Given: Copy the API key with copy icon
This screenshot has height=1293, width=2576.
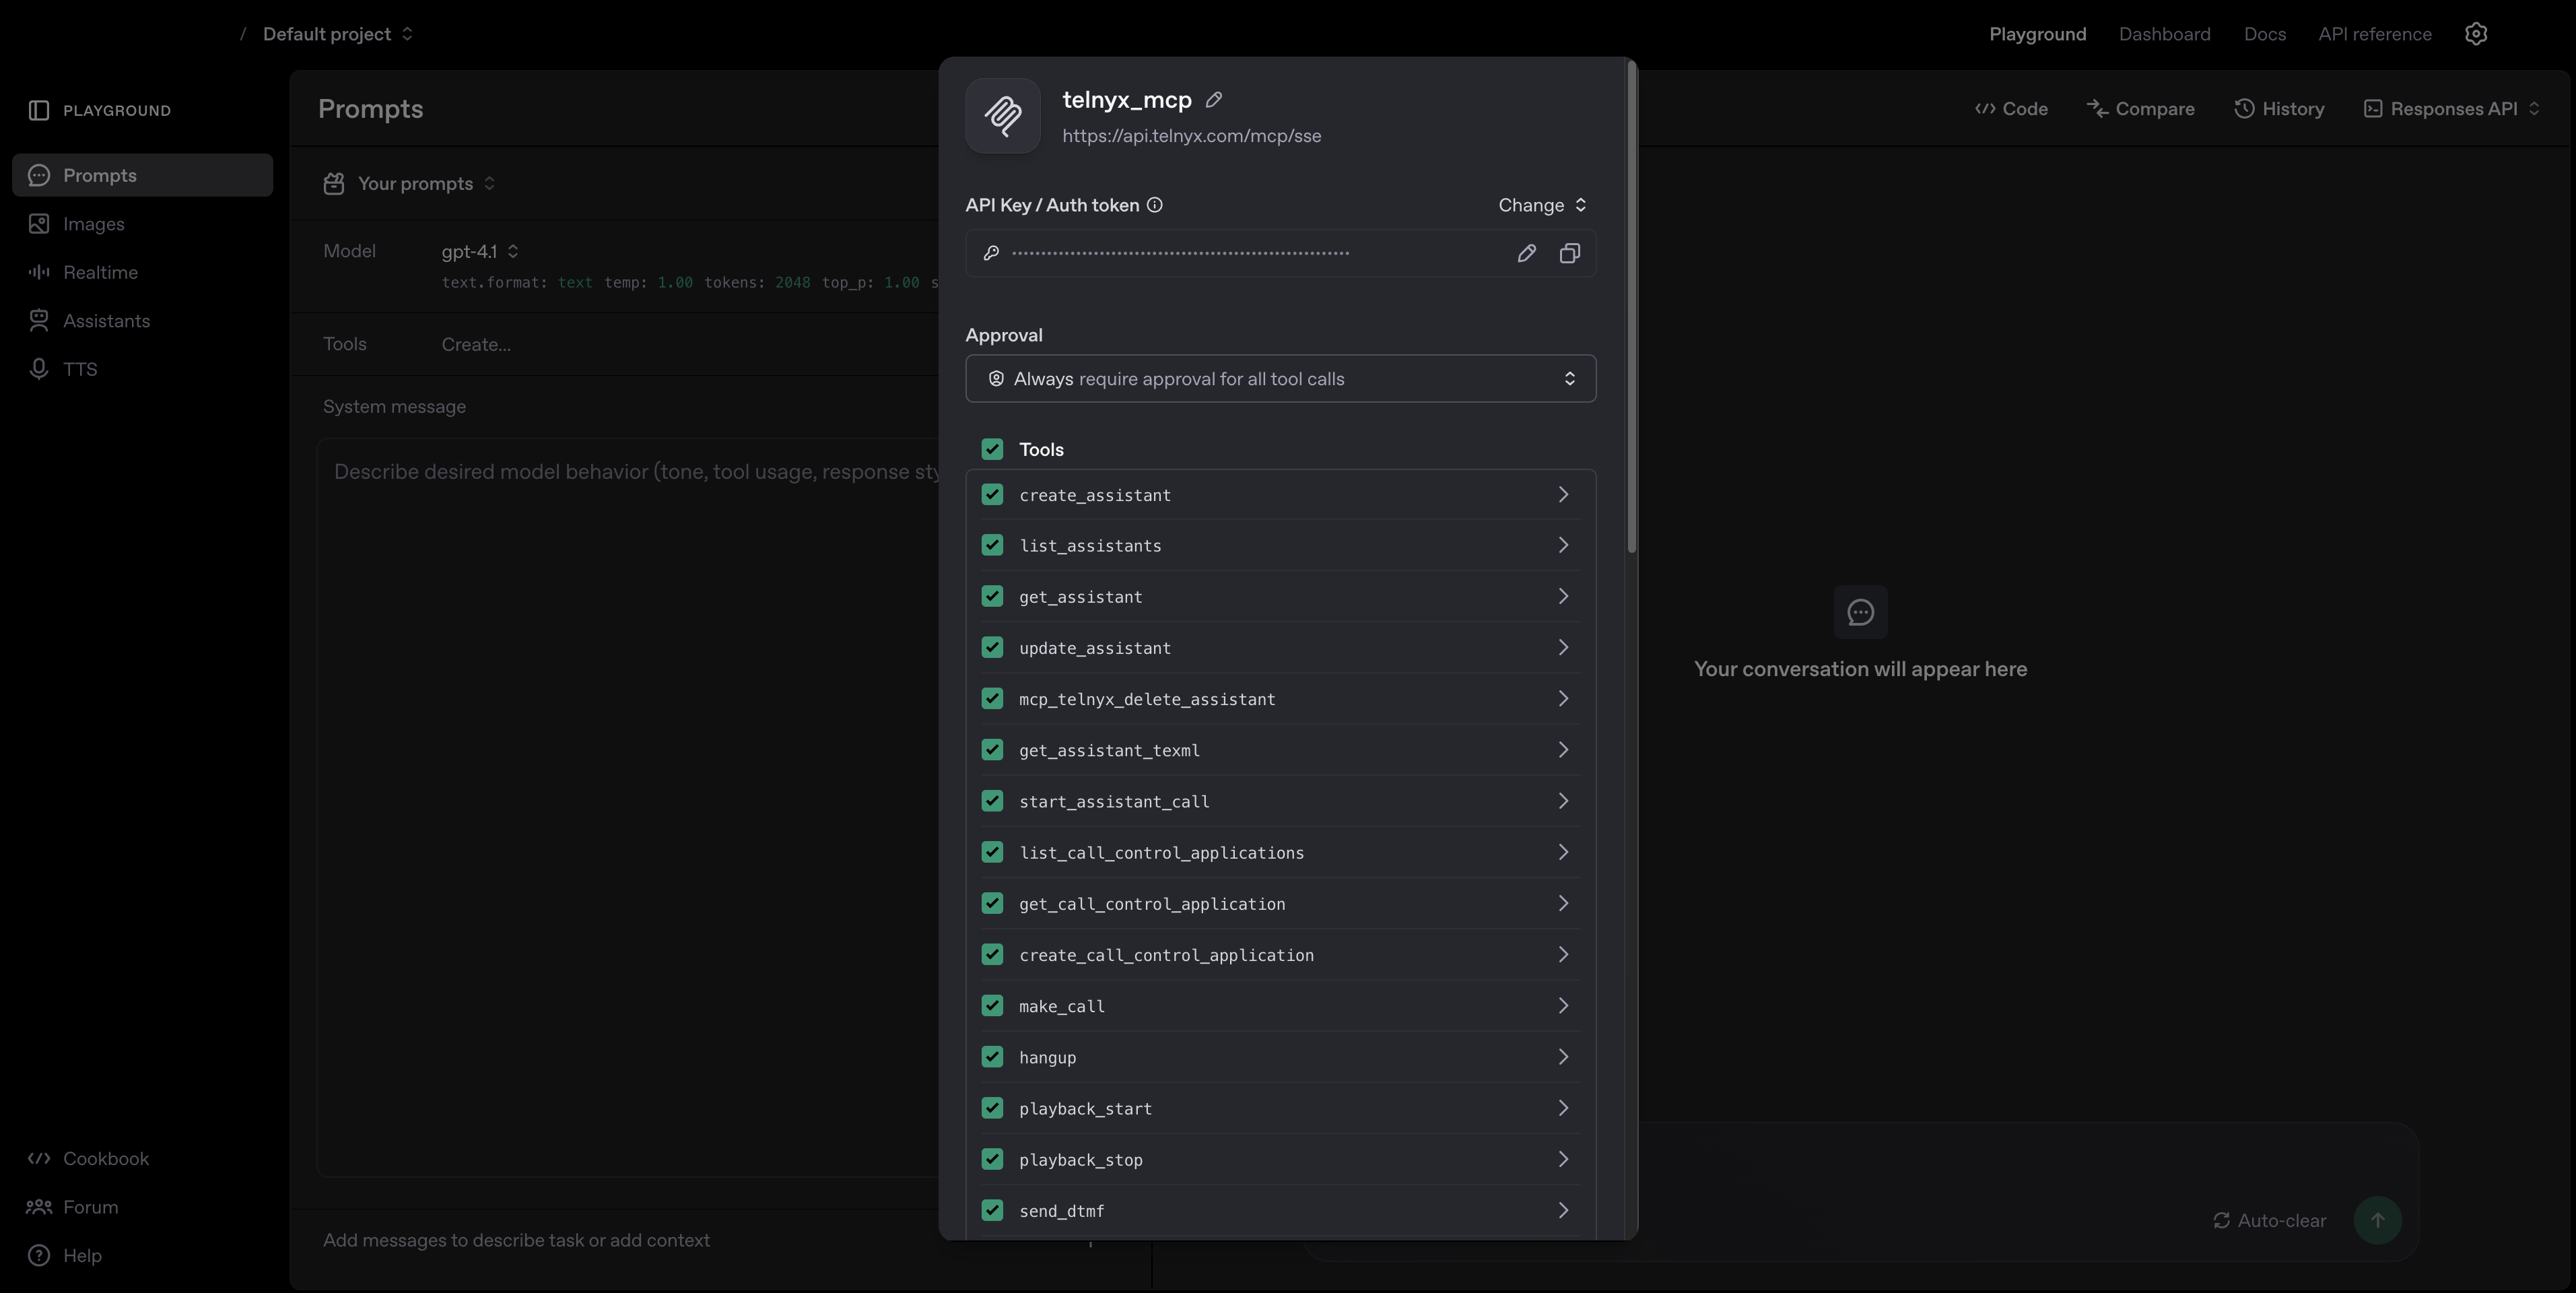Looking at the screenshot, I should [1569, 254].
